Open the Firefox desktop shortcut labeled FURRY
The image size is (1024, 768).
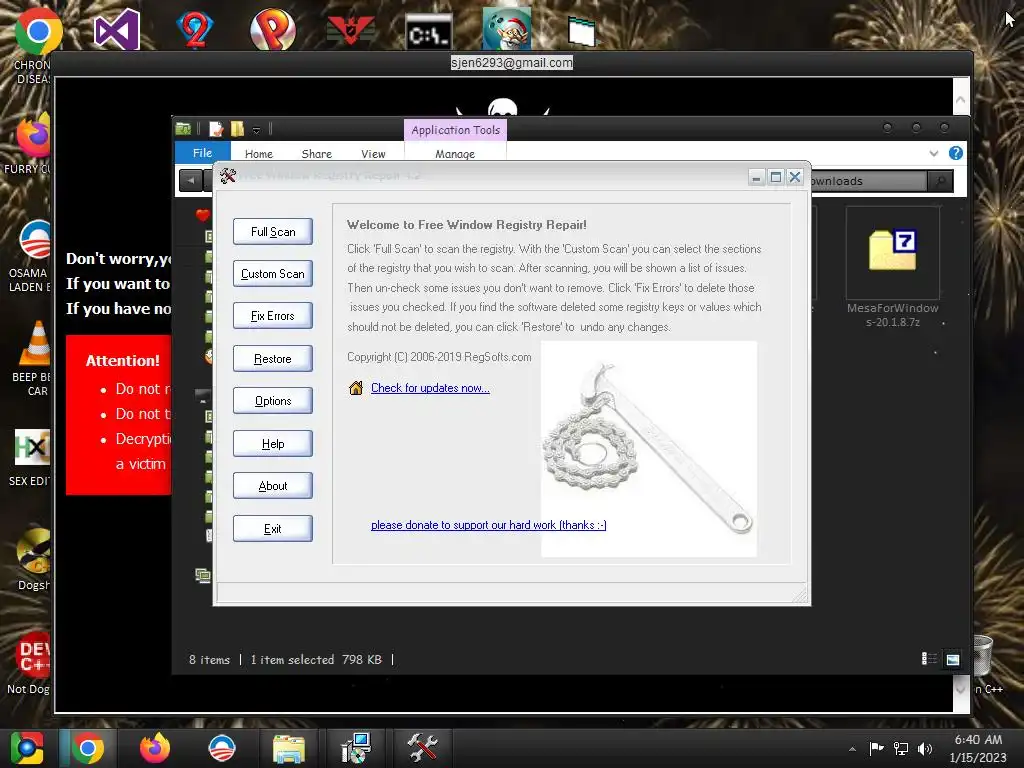tap(33, 135)
